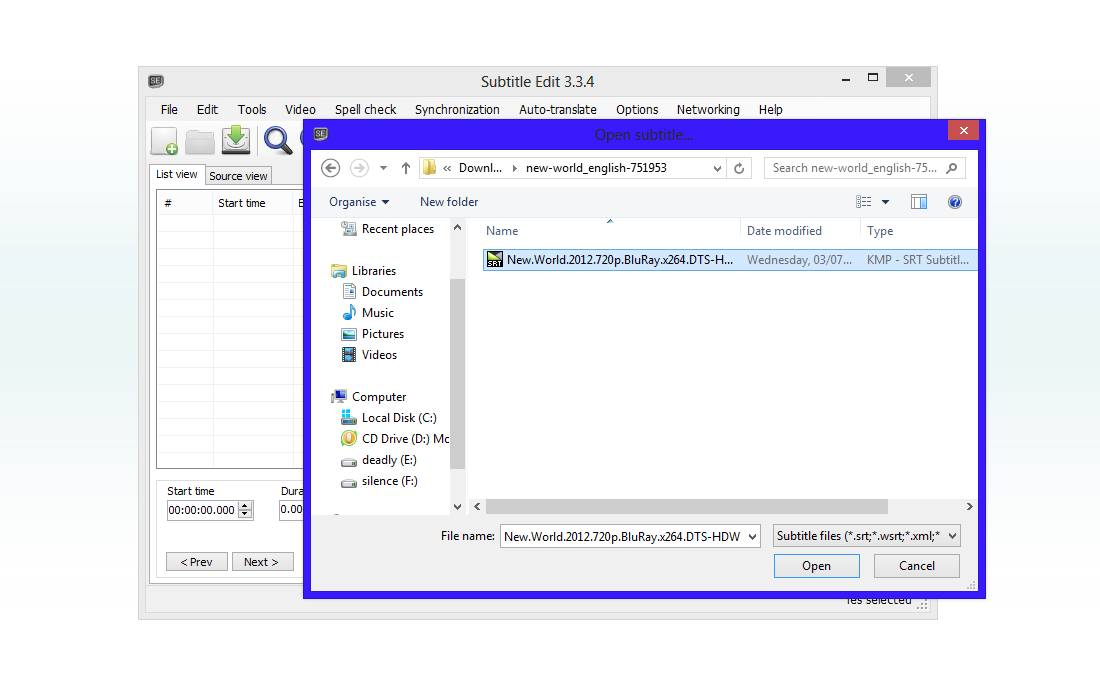Click the Find magnifier toolbar icon
This screenshot has width=1100, height=676.
pyautogui.click(x=278, y=140)
